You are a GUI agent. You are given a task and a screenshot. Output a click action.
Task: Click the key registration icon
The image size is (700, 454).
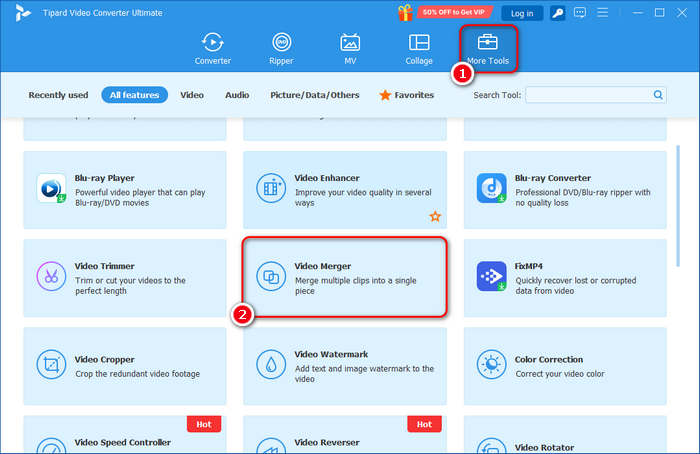558,13
